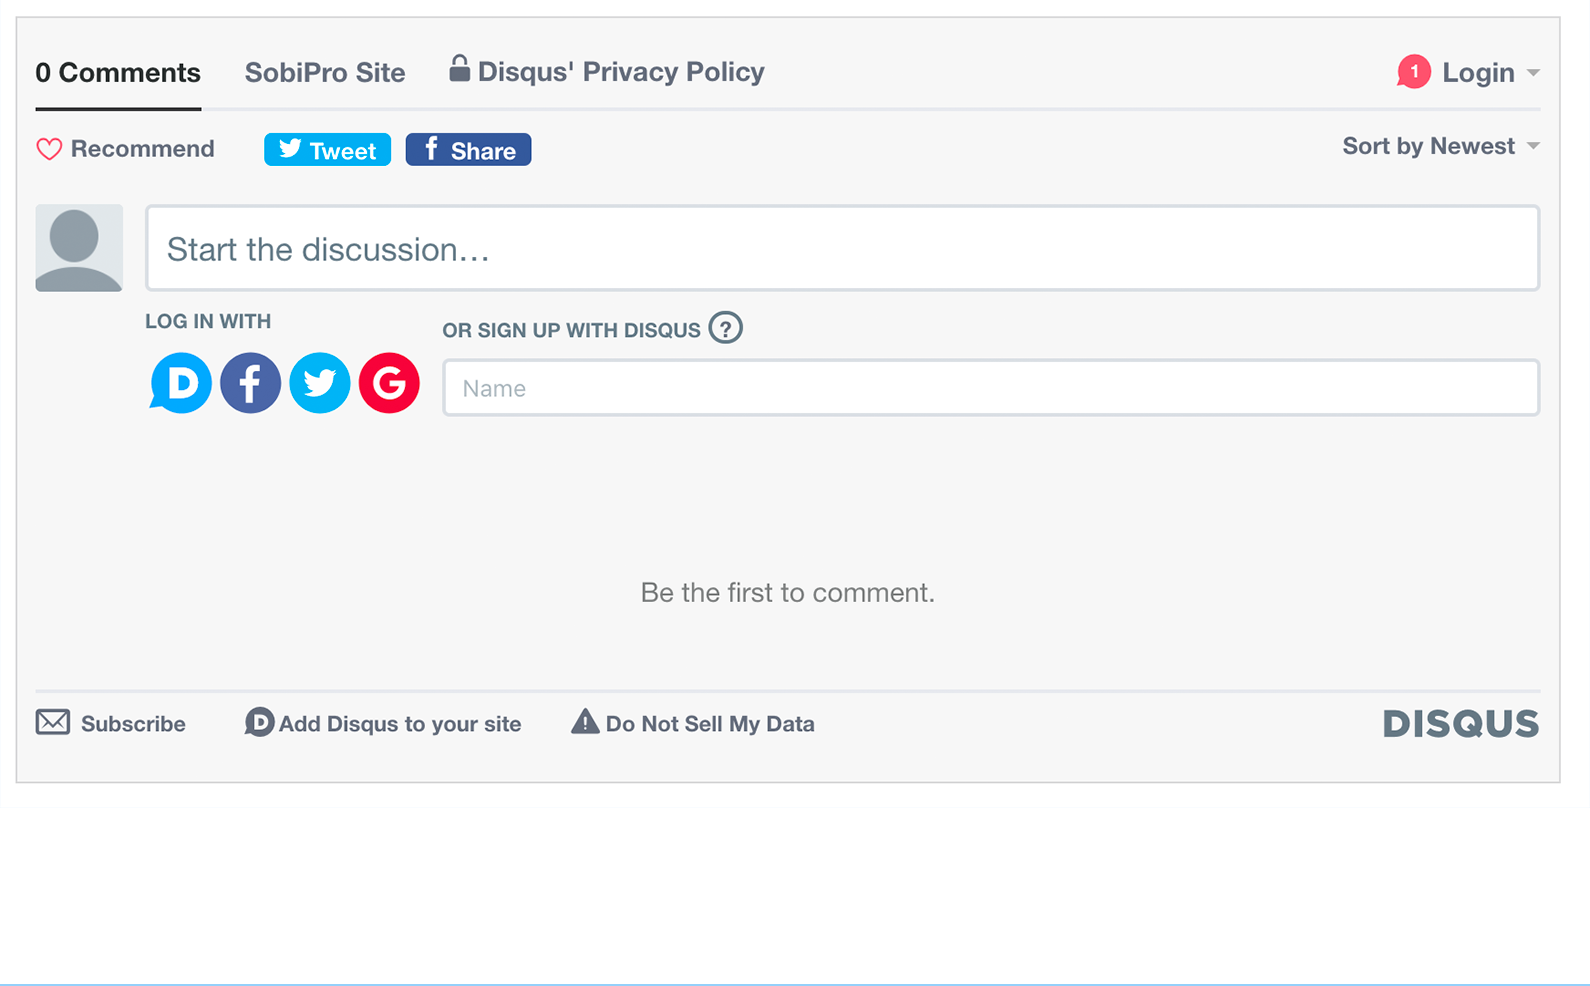Open the Sort by Newest dropdown
Screen dimensions: 1590x986
click(x=1441, y=146)
